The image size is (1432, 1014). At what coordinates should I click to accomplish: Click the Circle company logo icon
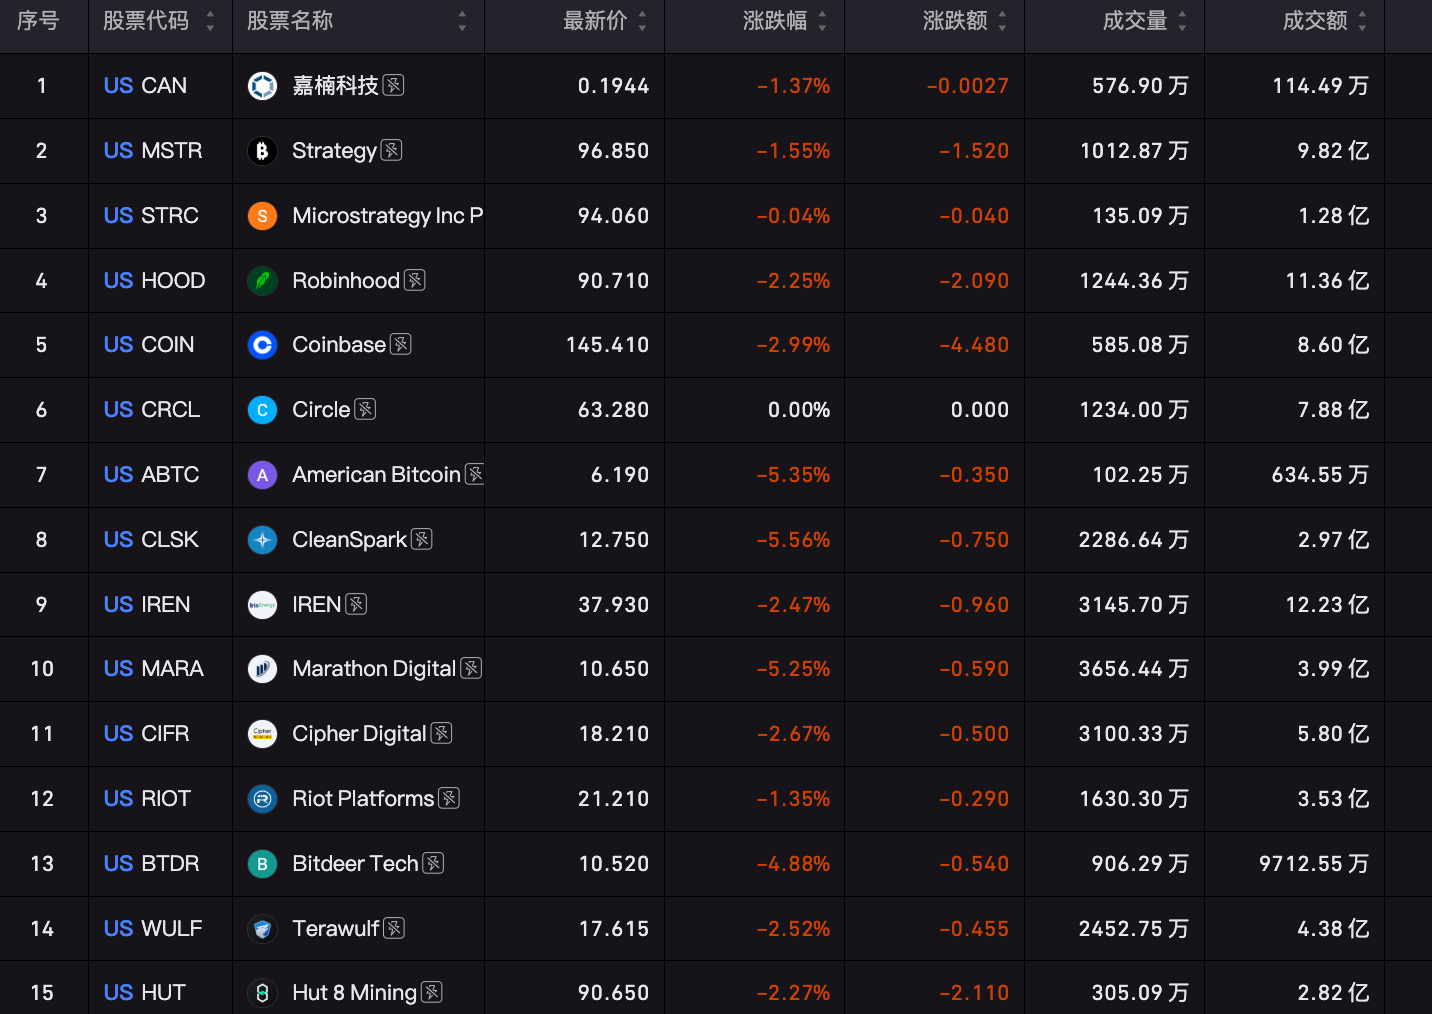(262, 410)
